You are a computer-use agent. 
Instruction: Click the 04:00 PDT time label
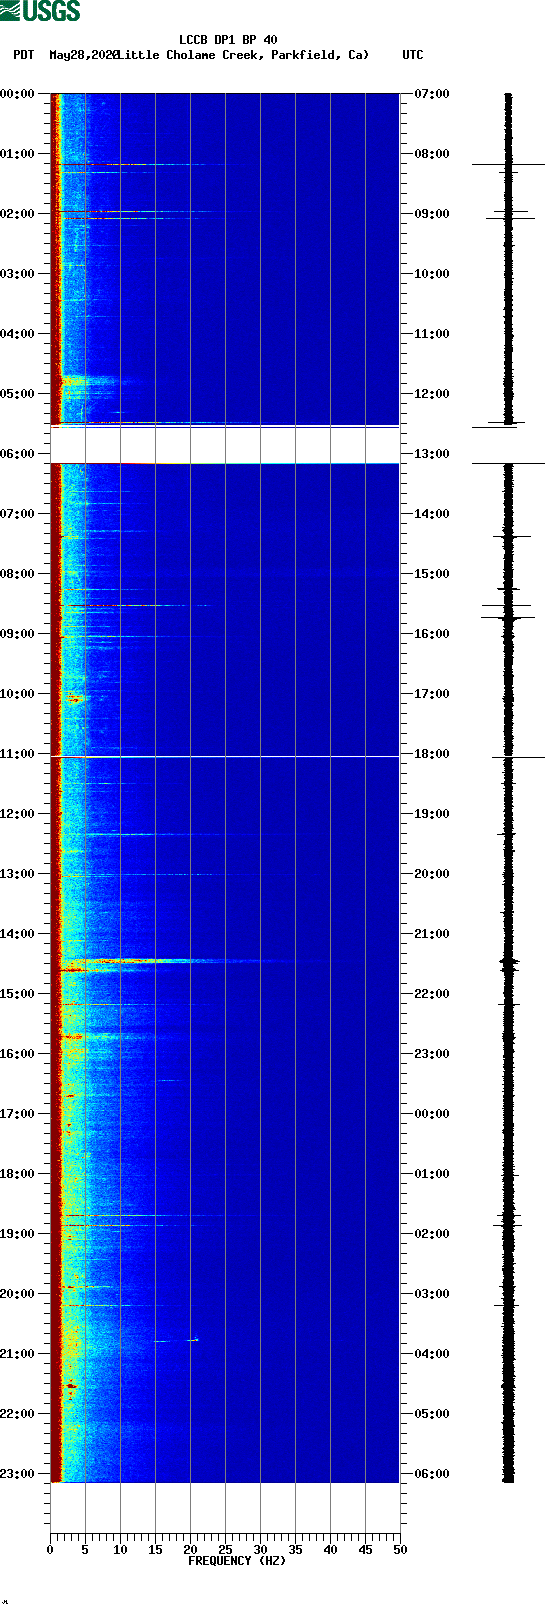coord(18,334)
